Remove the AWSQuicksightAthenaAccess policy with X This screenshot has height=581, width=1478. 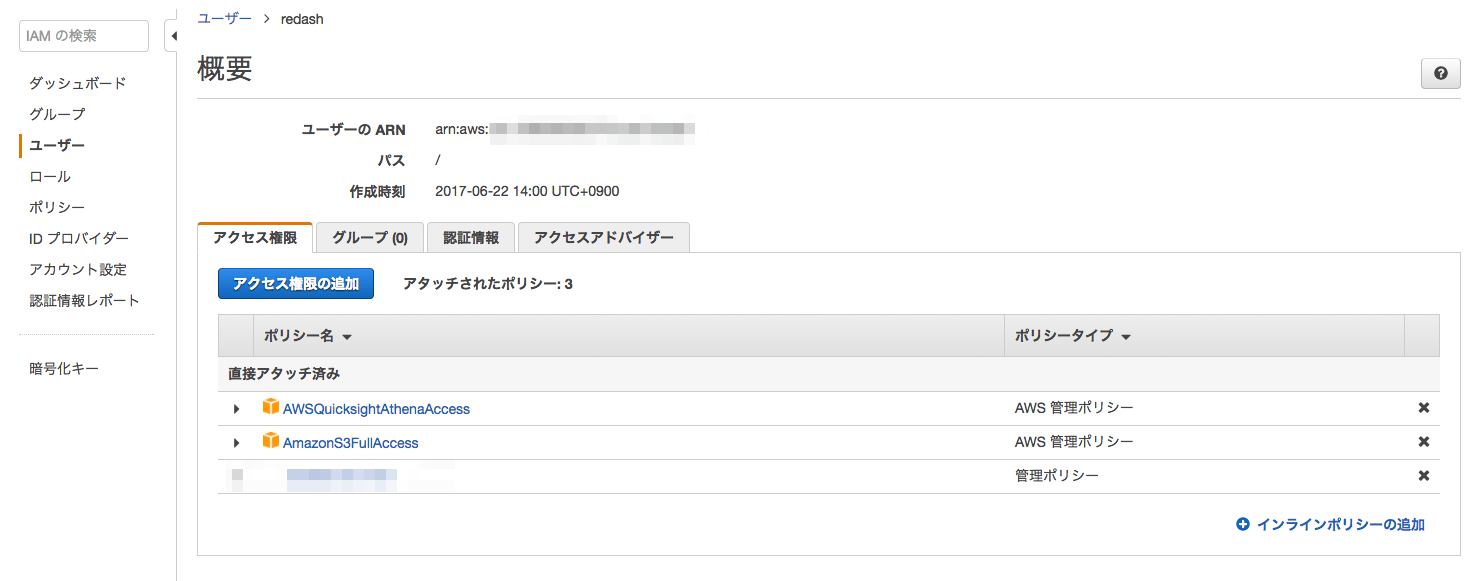tap(1424, 408)
